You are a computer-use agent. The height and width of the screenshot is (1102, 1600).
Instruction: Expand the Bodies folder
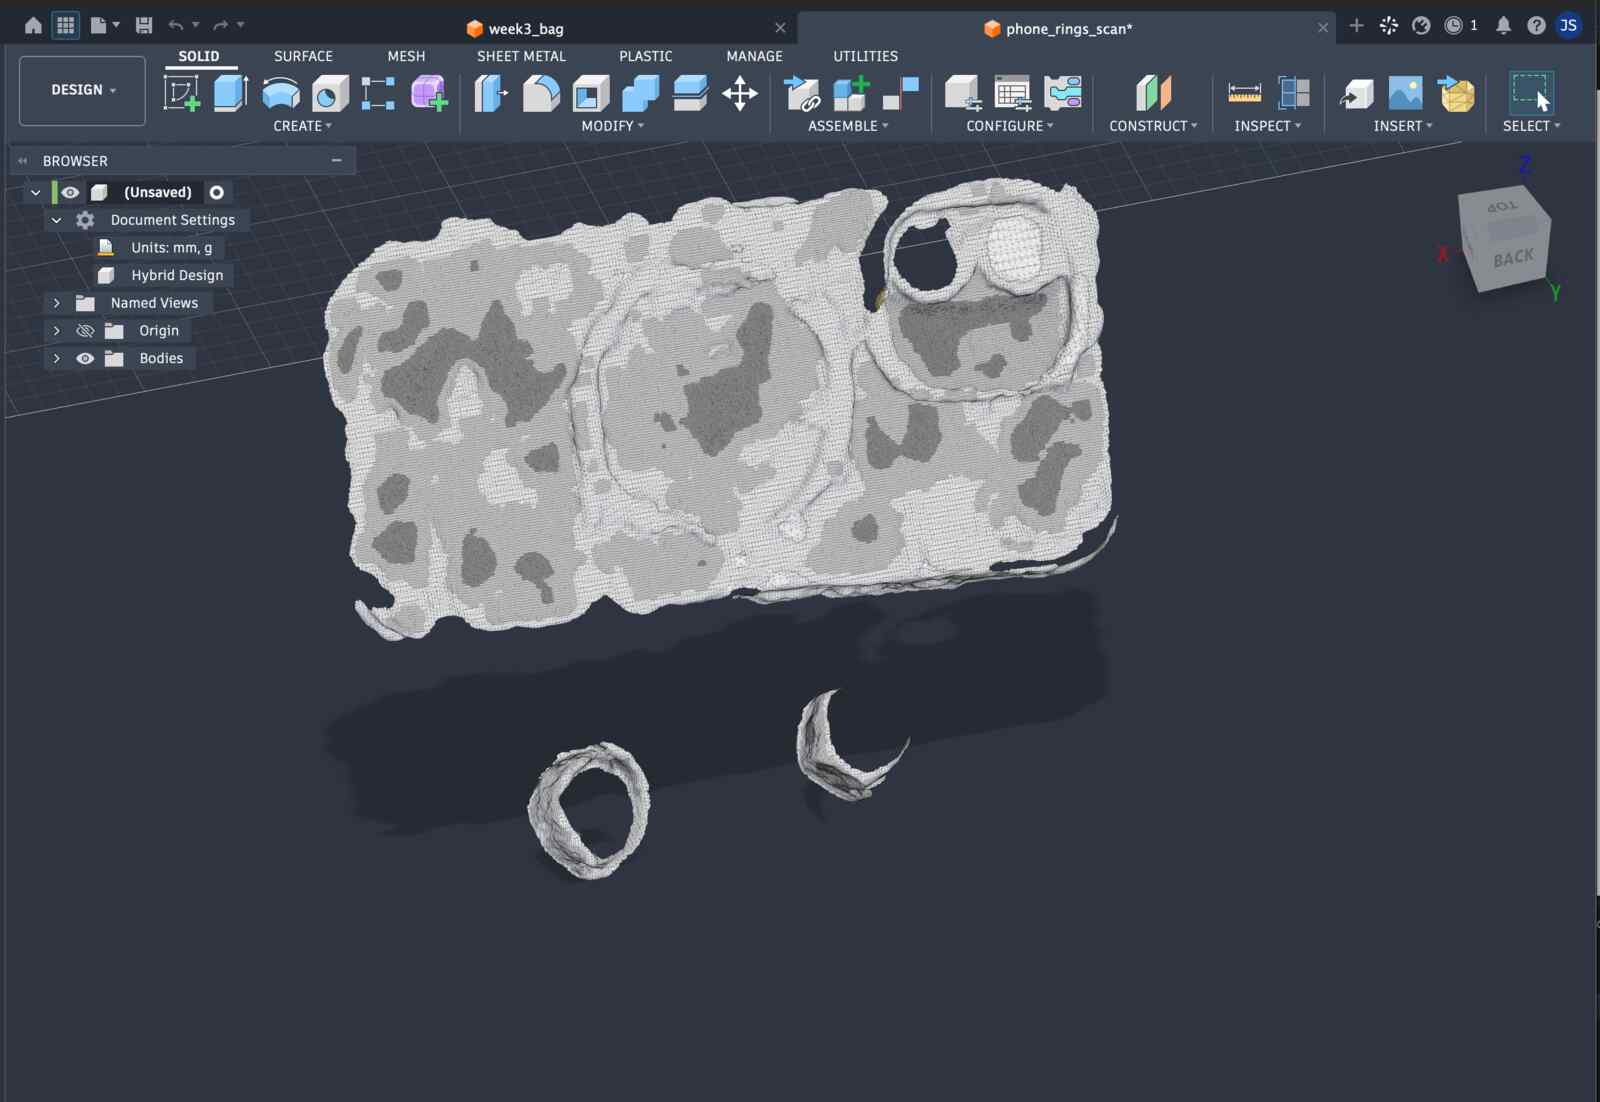pyautogui.click(x=57, y=358)
